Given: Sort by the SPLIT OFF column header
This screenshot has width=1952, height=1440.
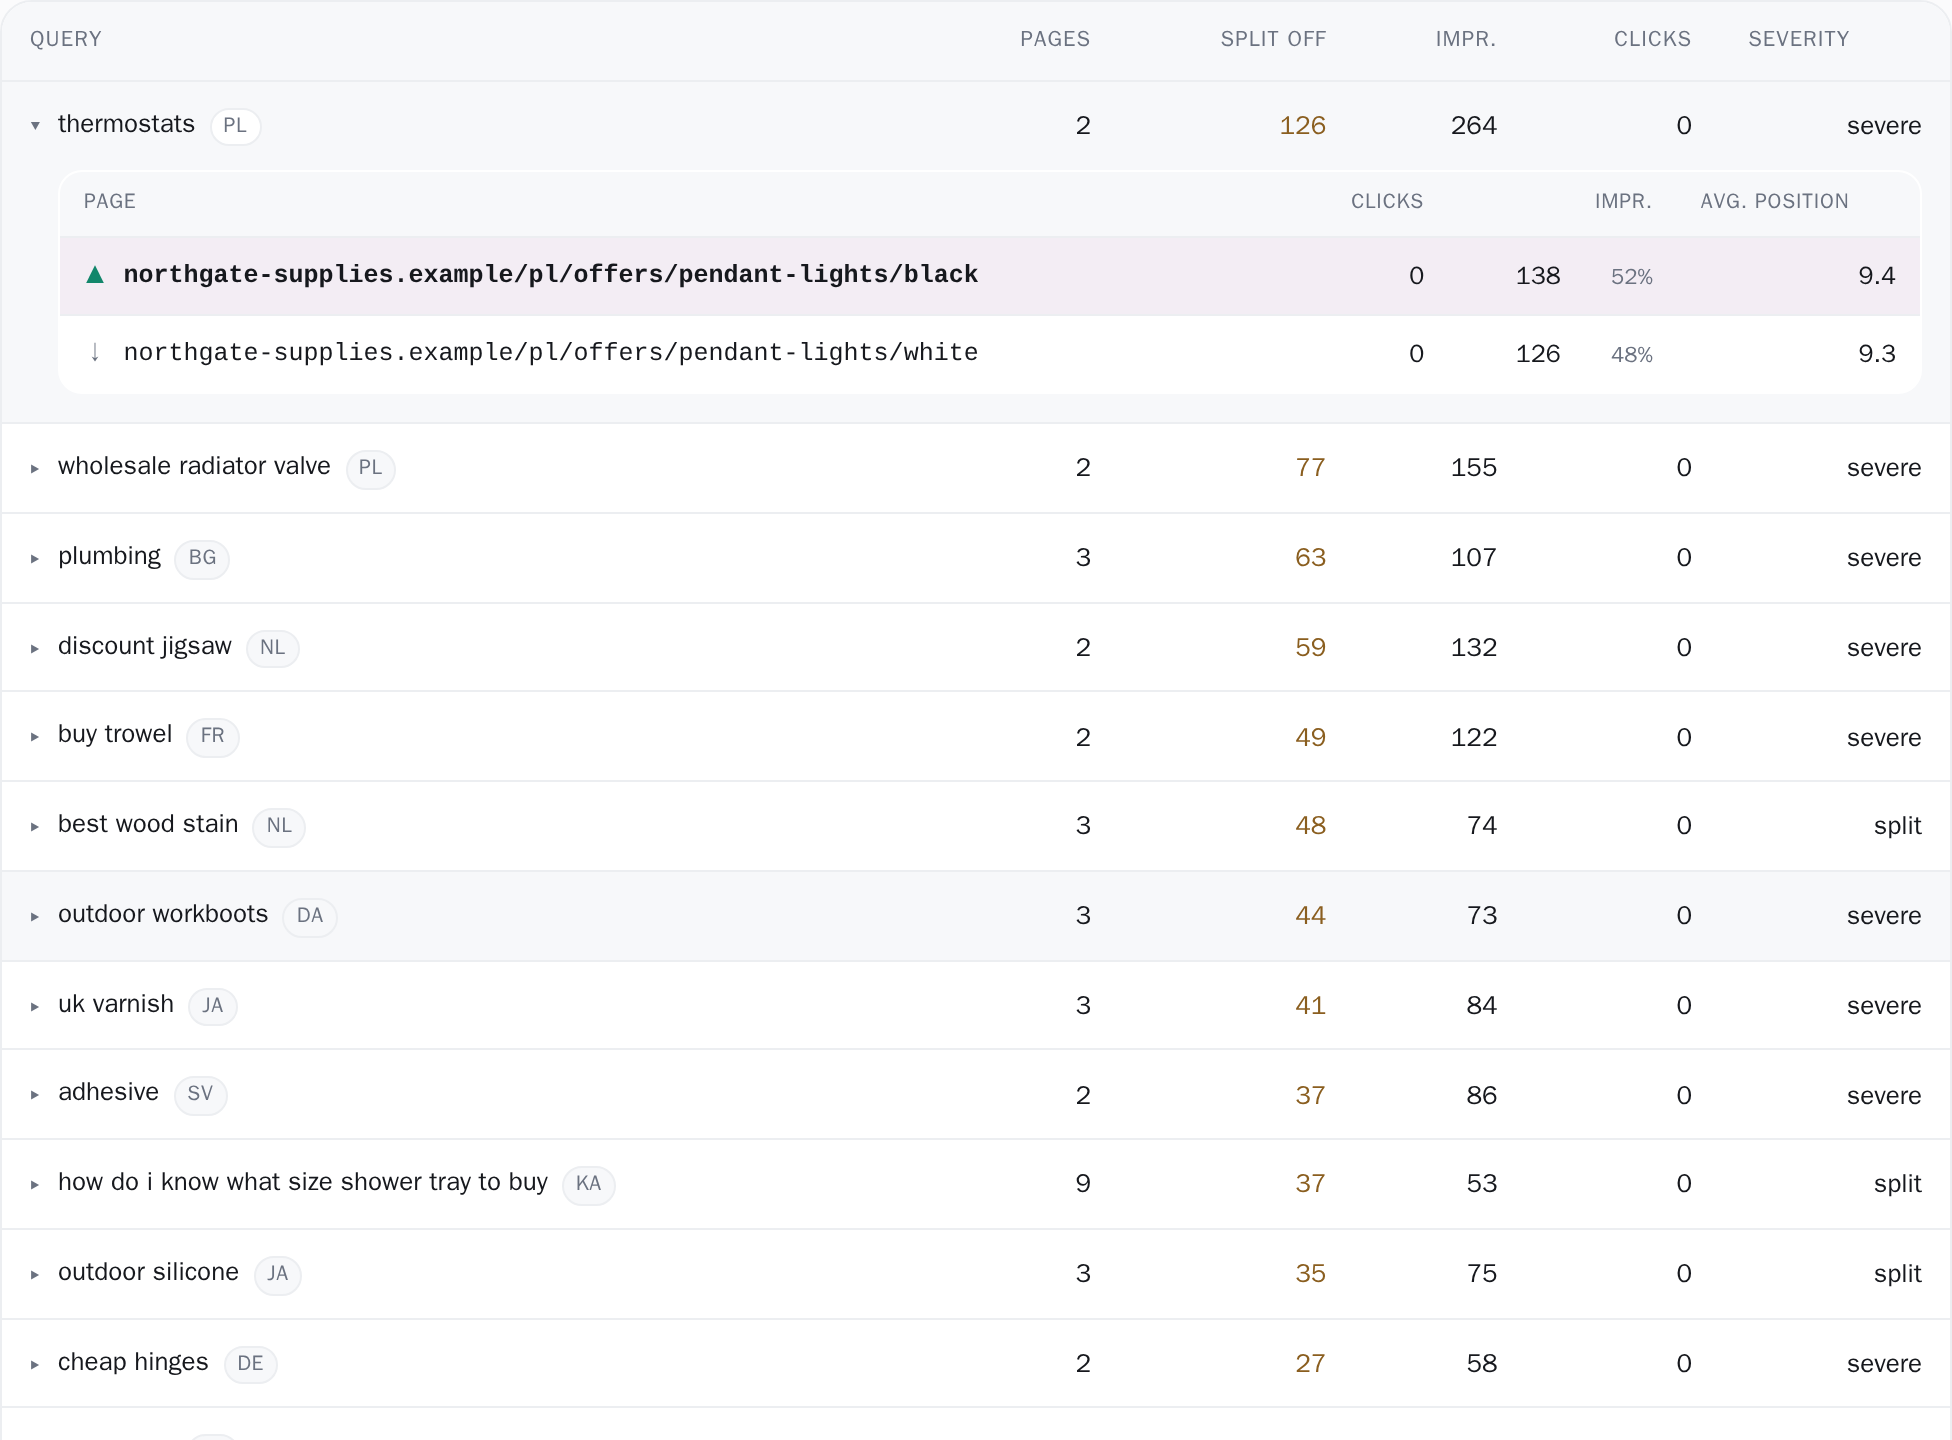Looking at the screenshot, I should point(1273,39).
